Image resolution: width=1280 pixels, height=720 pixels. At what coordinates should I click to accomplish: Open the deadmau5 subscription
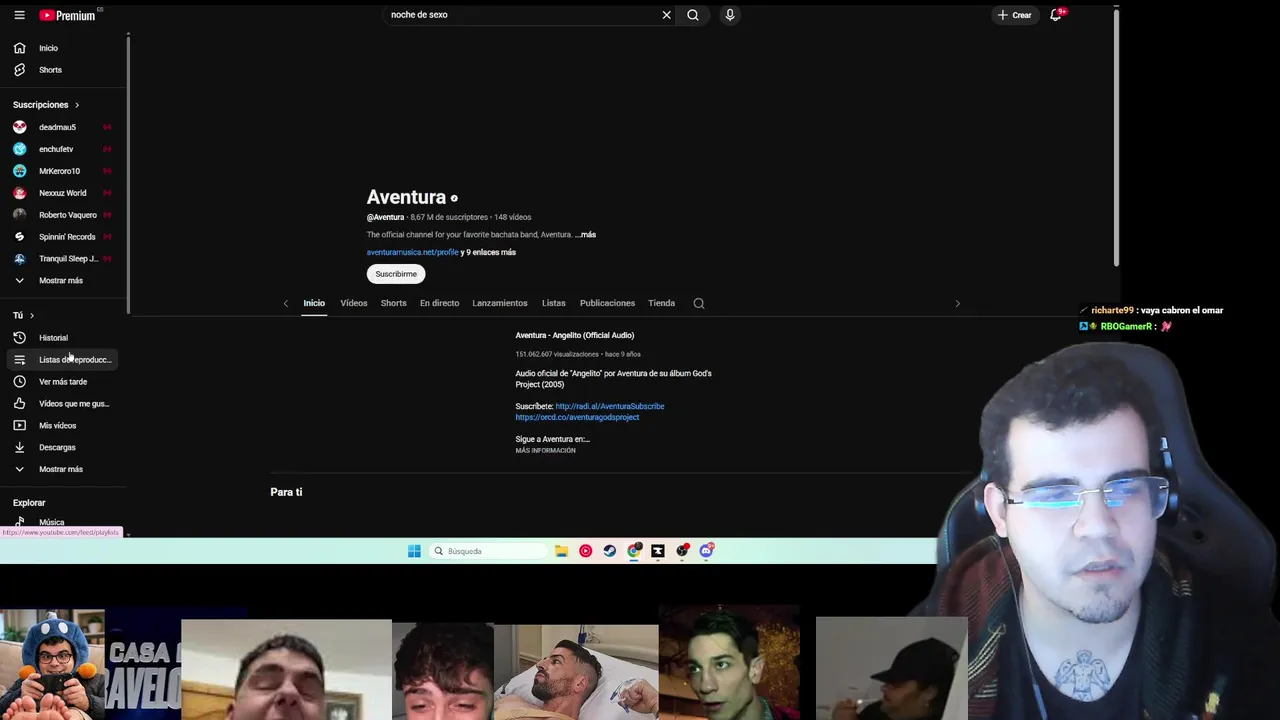pos(62,127)
